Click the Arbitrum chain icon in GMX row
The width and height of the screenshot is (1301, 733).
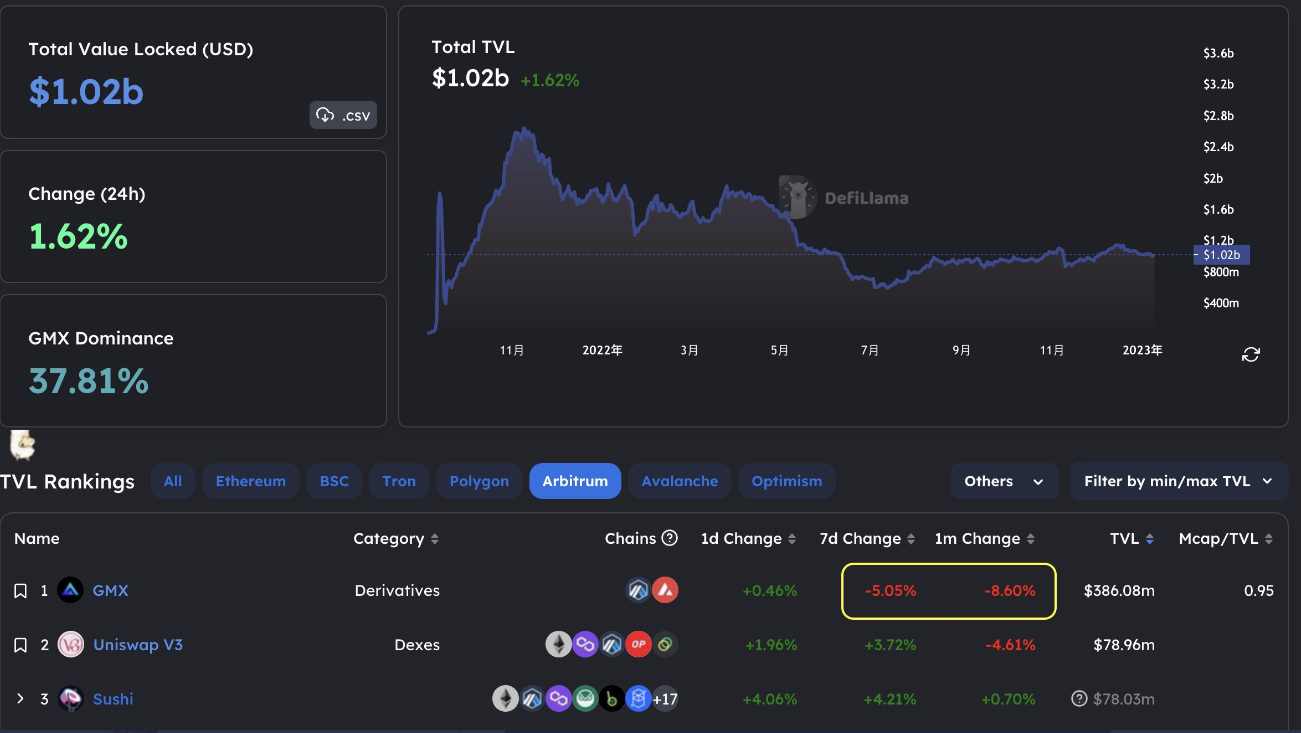639,590
